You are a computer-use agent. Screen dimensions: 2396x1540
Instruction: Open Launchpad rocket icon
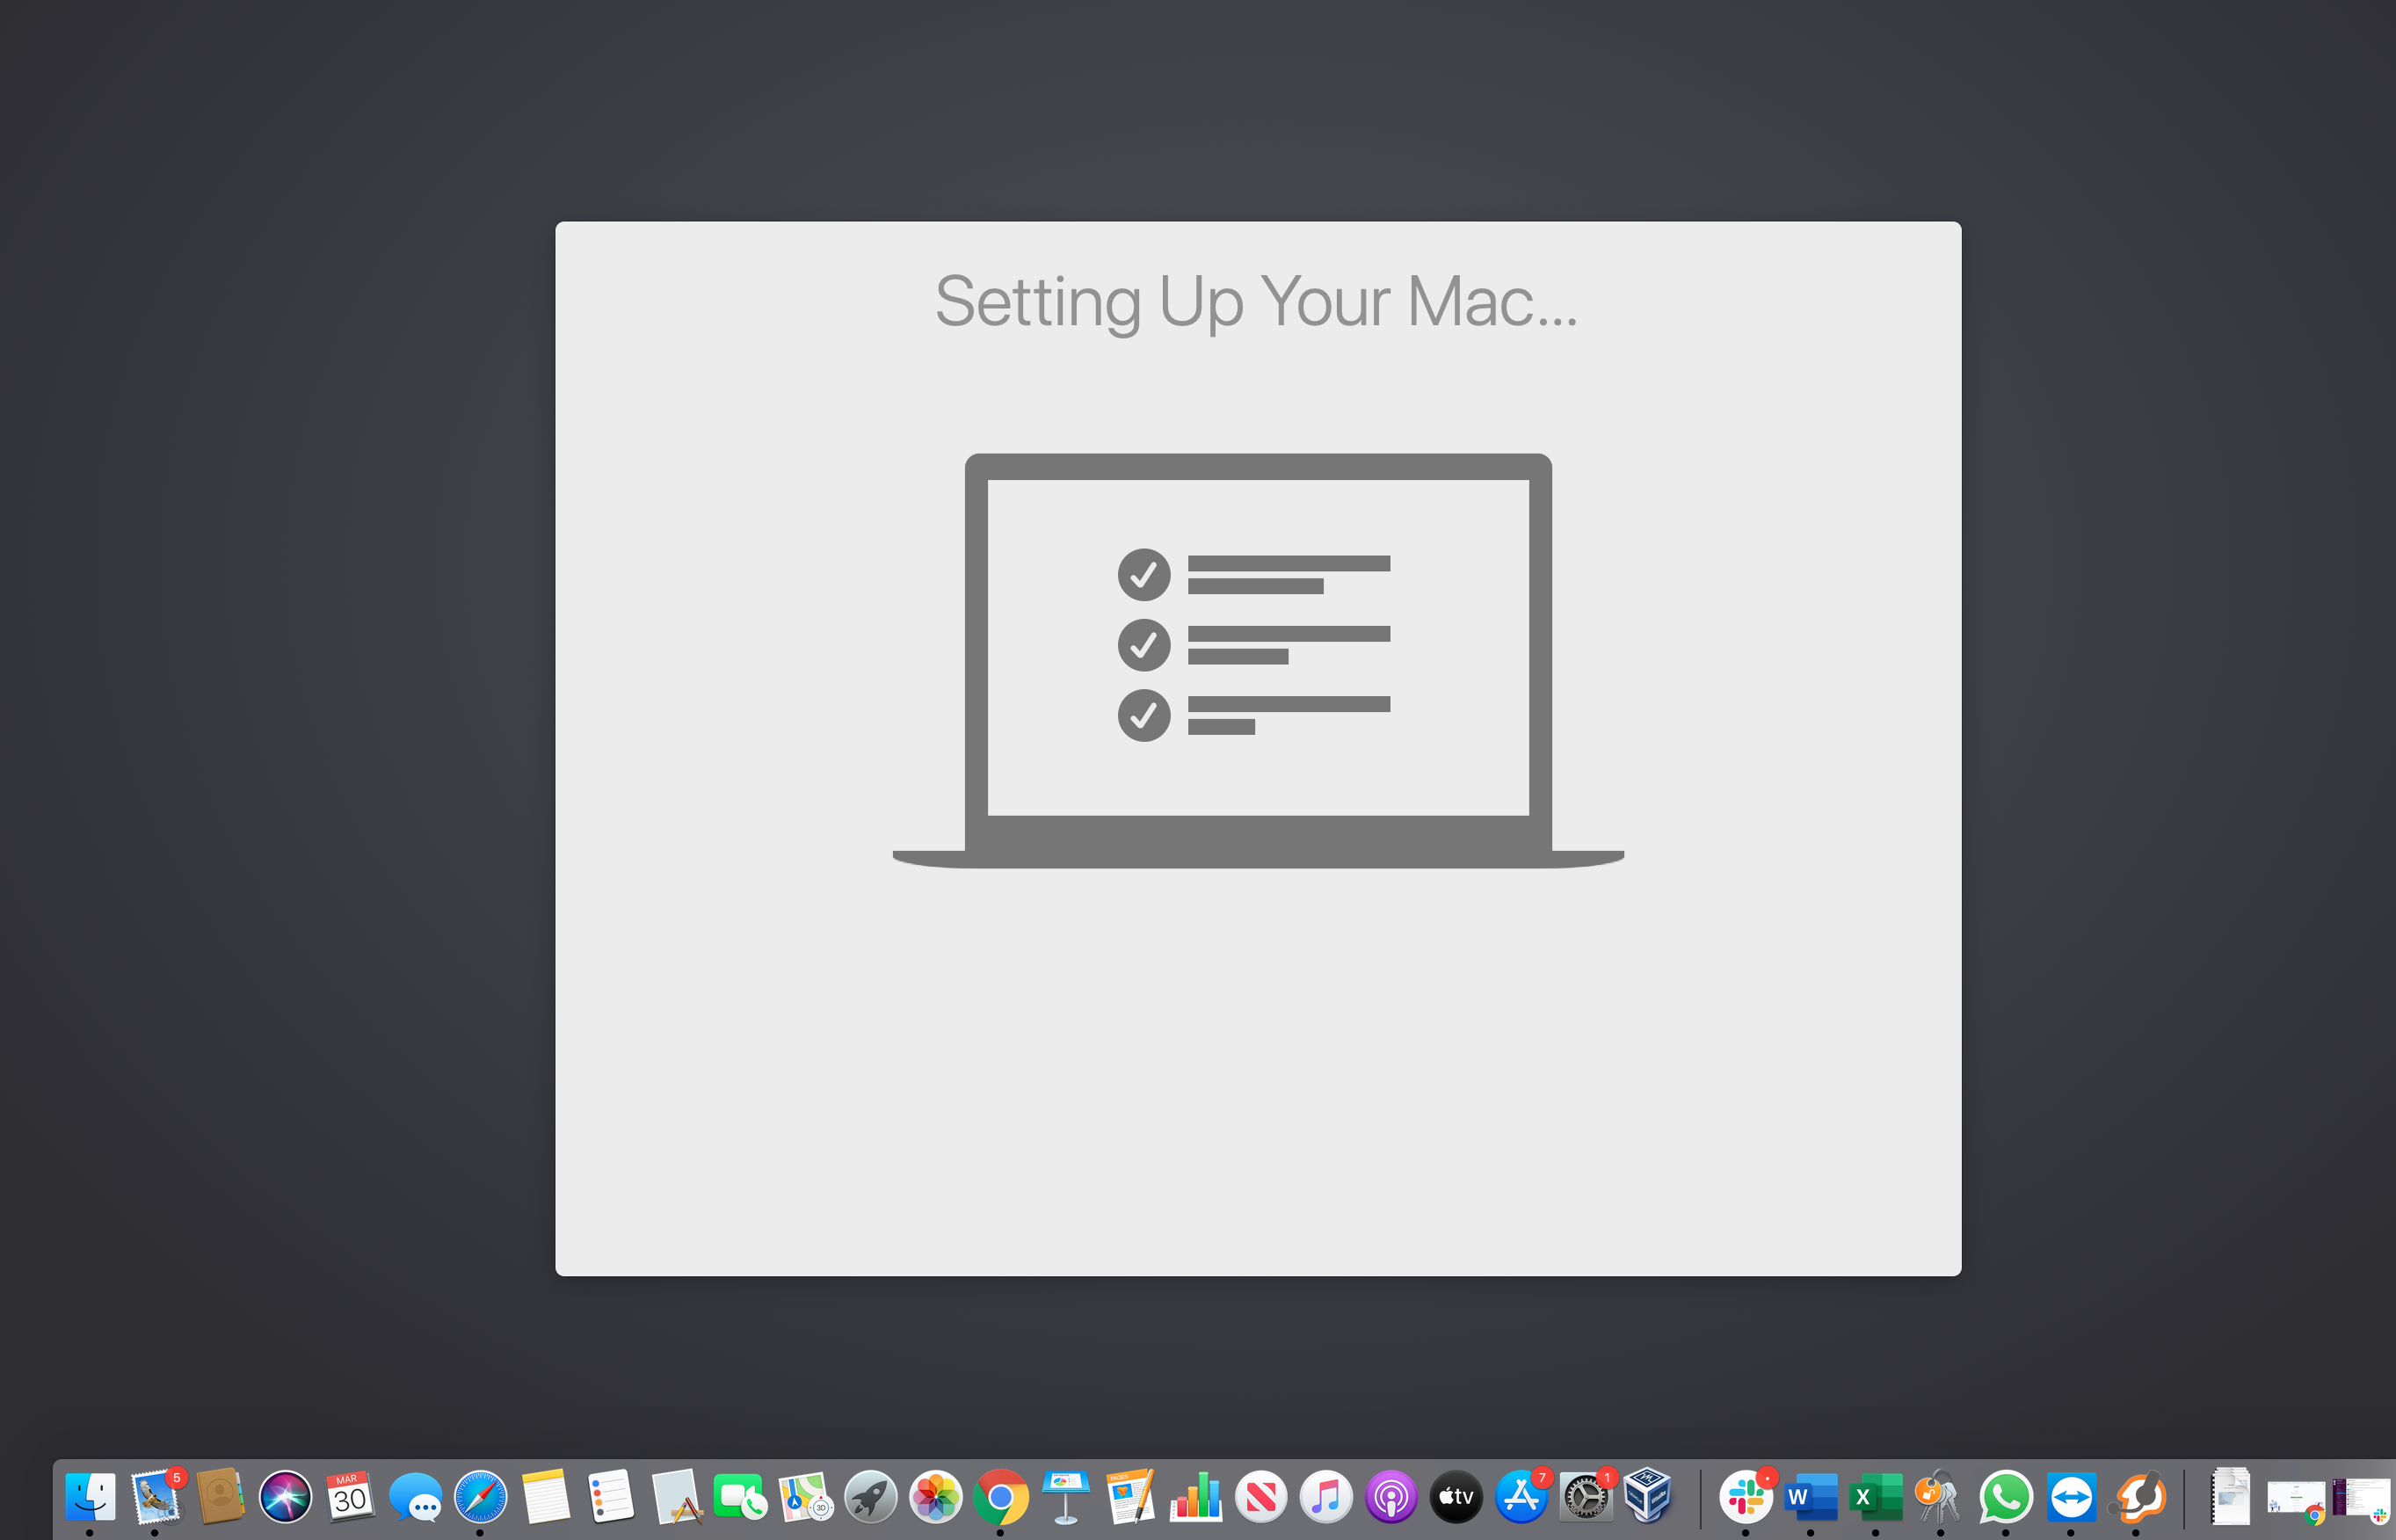point(870,1497)
